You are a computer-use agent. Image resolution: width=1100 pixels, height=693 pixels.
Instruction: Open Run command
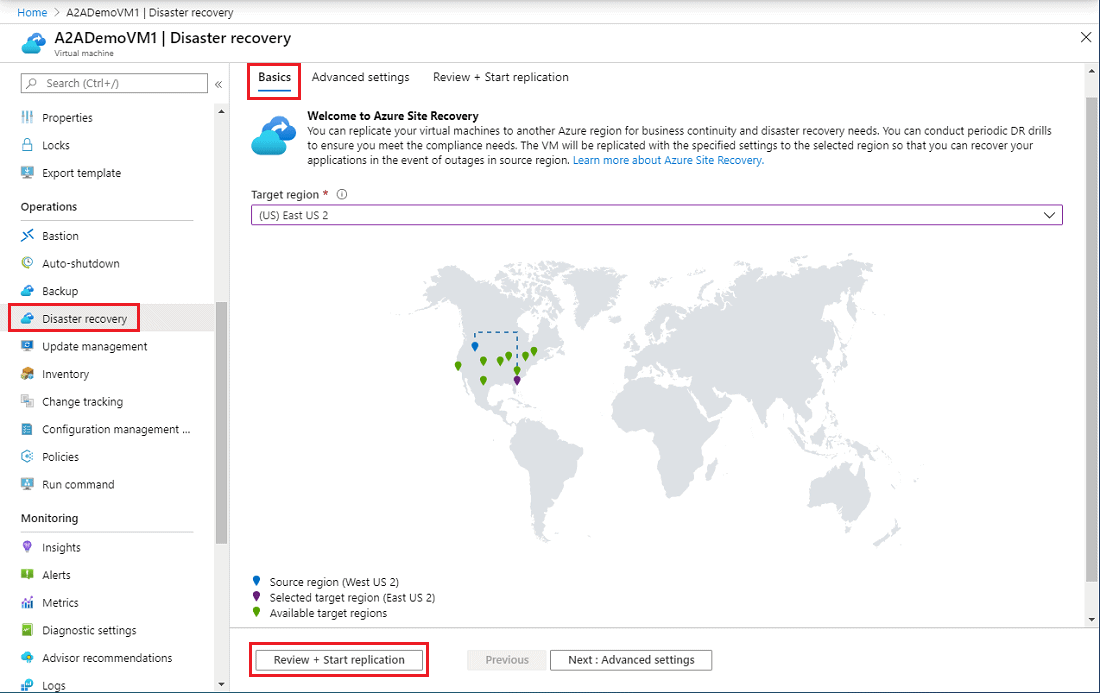pos(79,484)
